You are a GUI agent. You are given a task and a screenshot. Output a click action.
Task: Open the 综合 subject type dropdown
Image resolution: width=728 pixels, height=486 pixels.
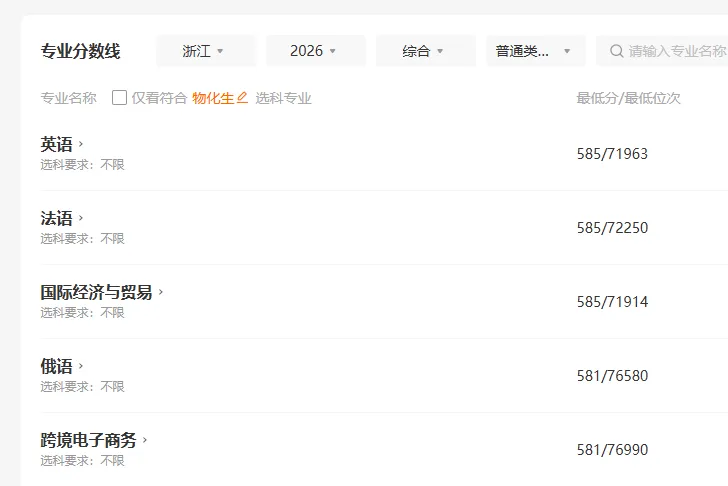click(x=426, y=51)
